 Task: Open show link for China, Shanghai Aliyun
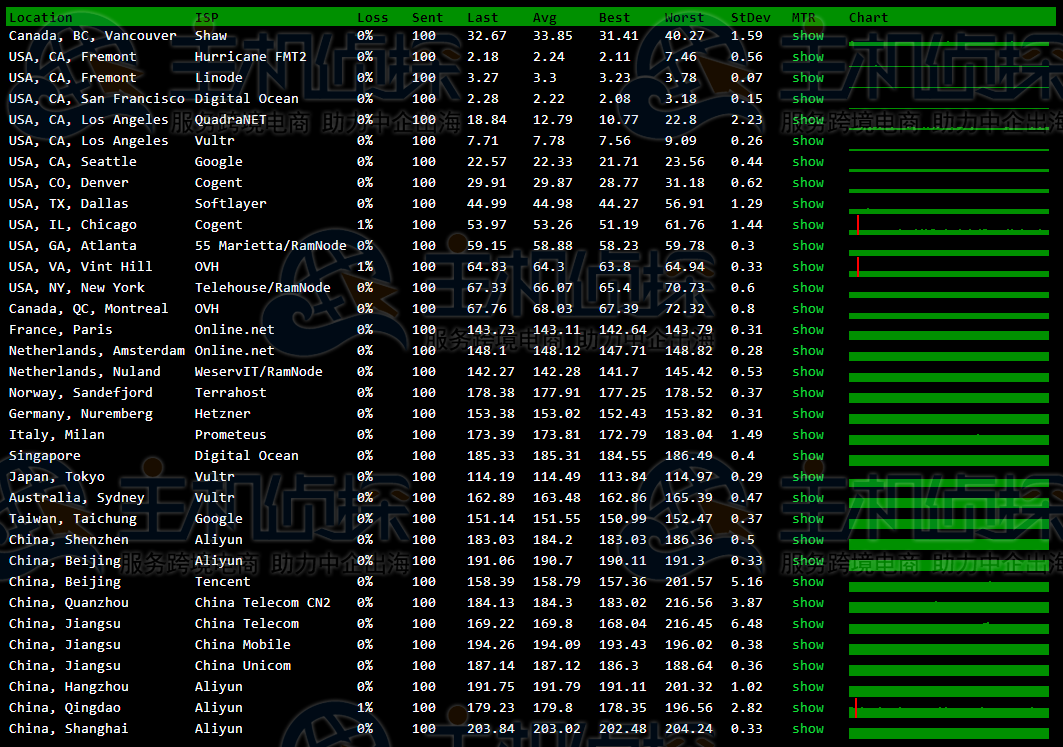808,729
